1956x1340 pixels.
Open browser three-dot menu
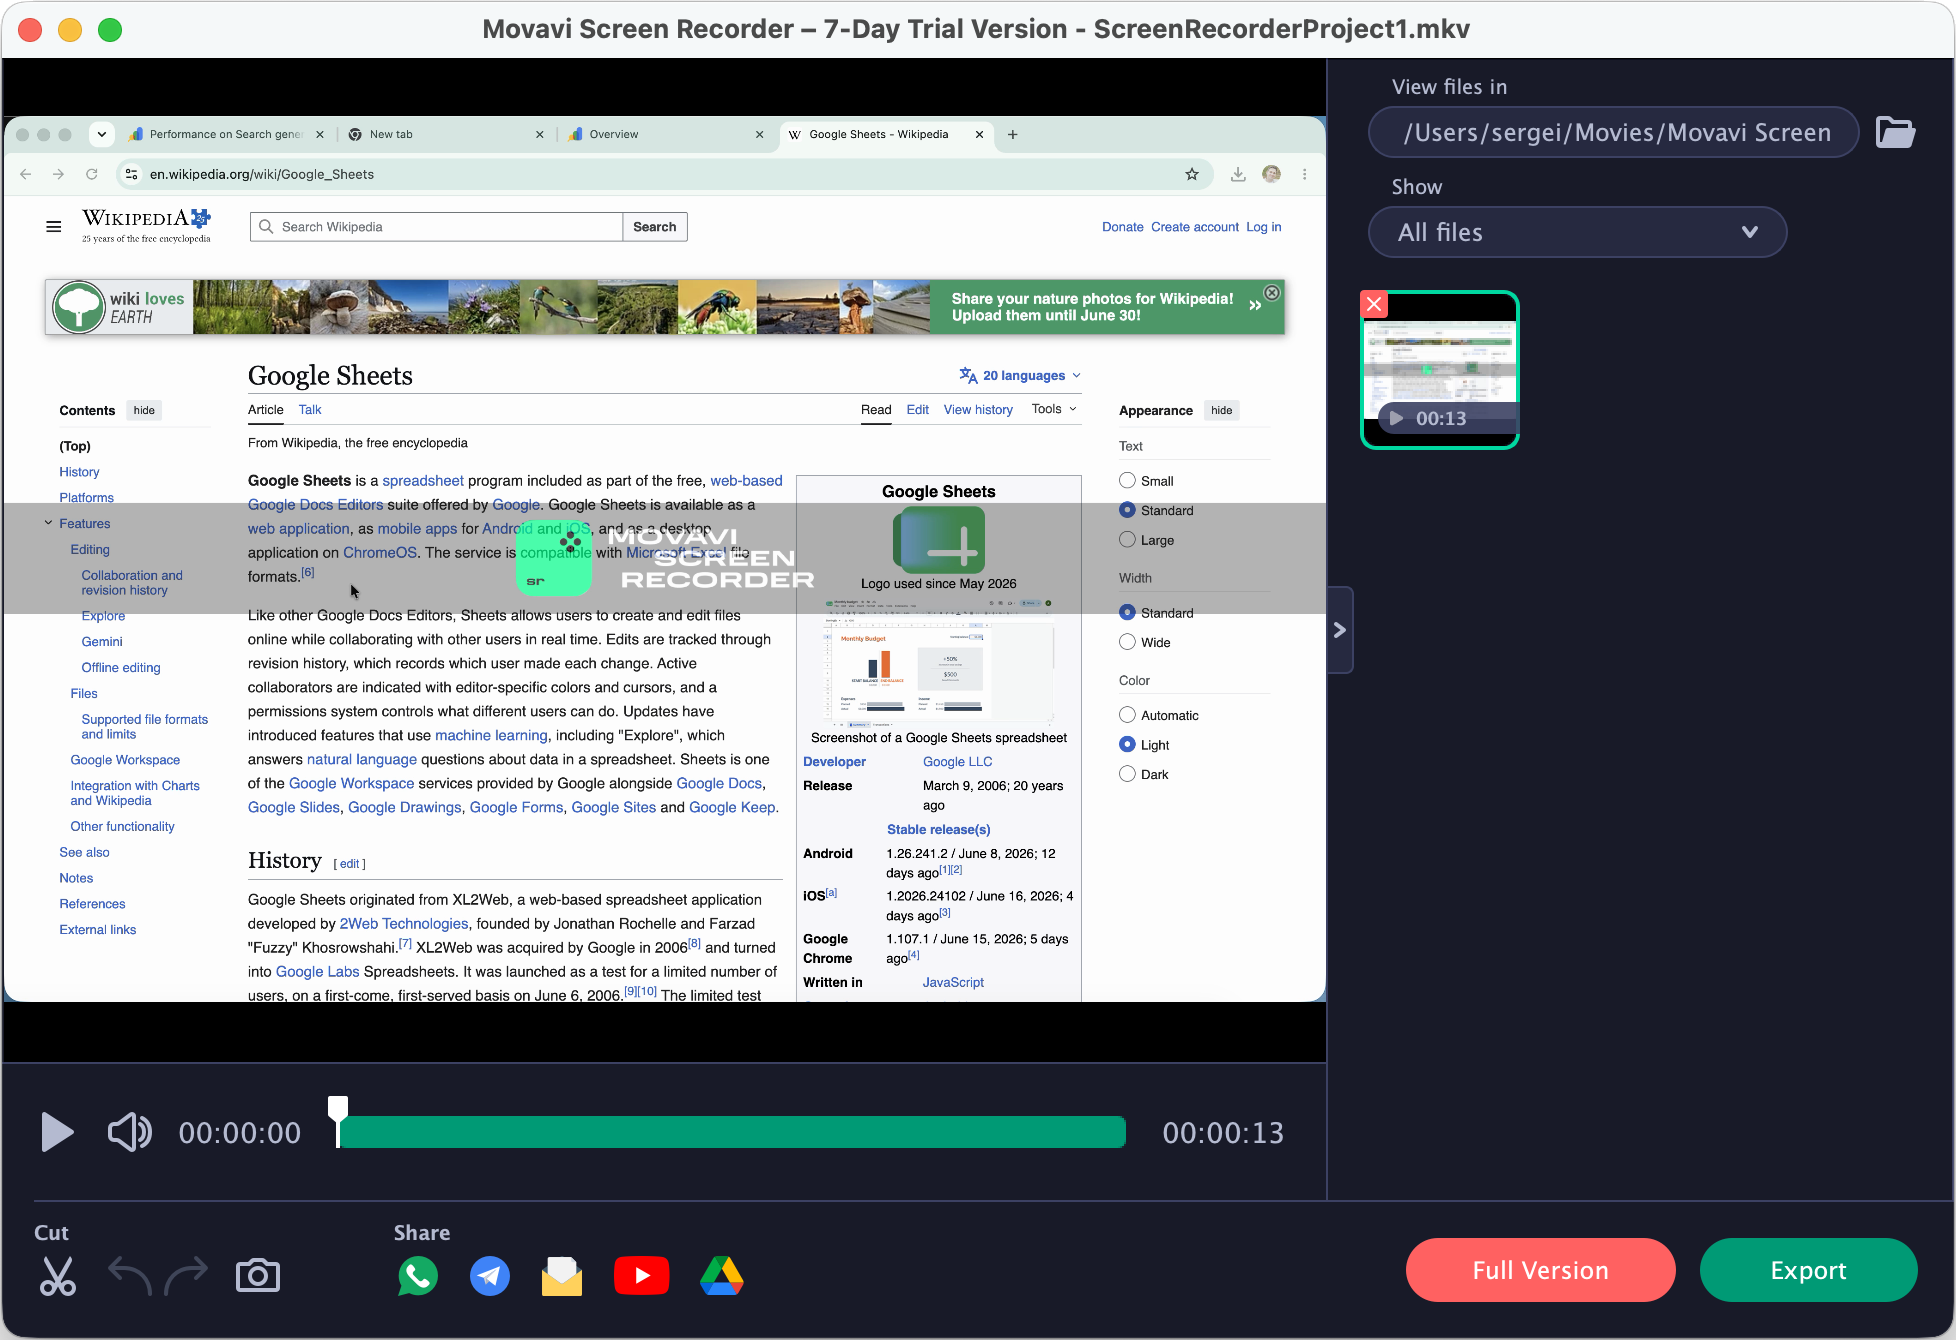click(x=1305, y=174)
